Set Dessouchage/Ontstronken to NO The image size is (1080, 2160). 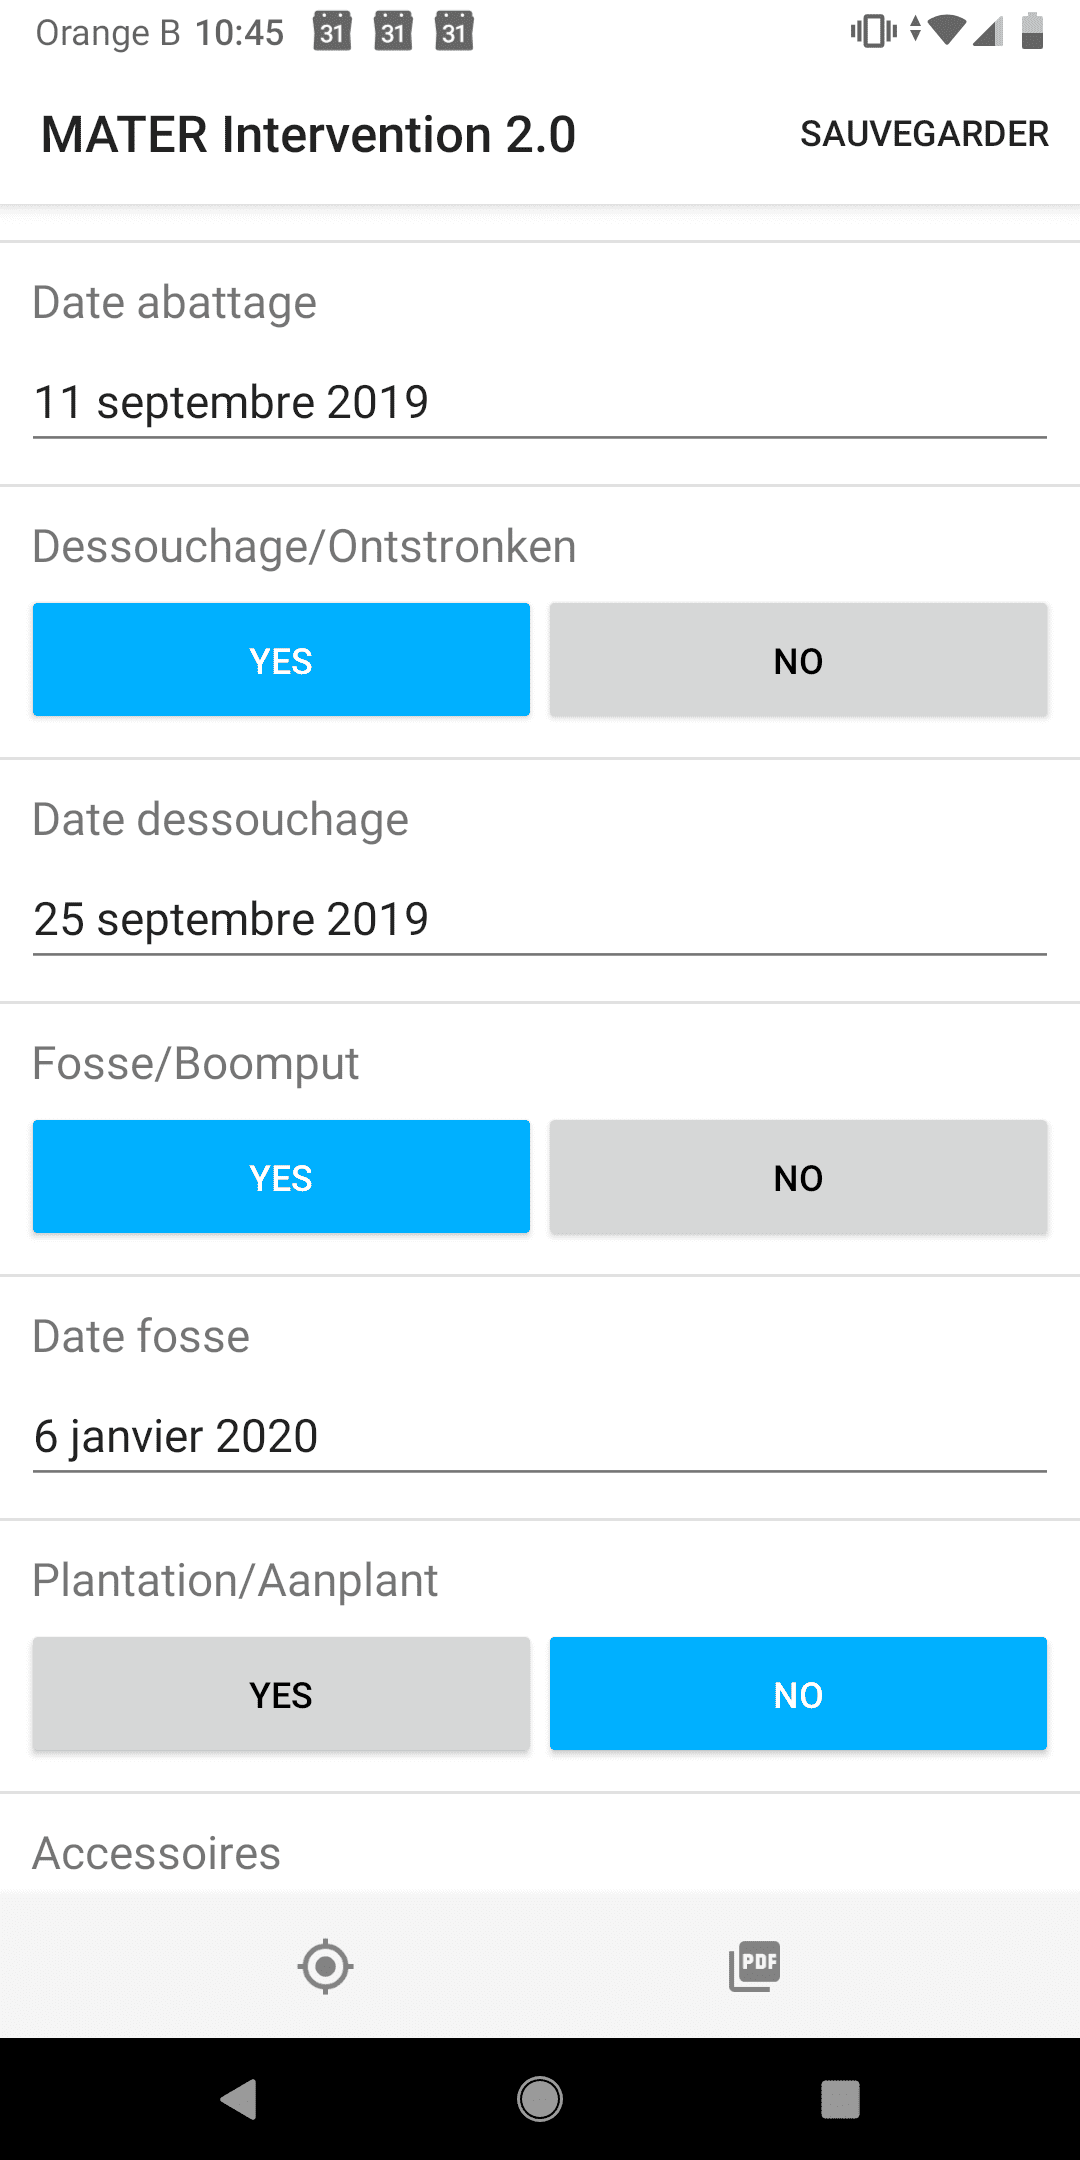click(798, 660)
